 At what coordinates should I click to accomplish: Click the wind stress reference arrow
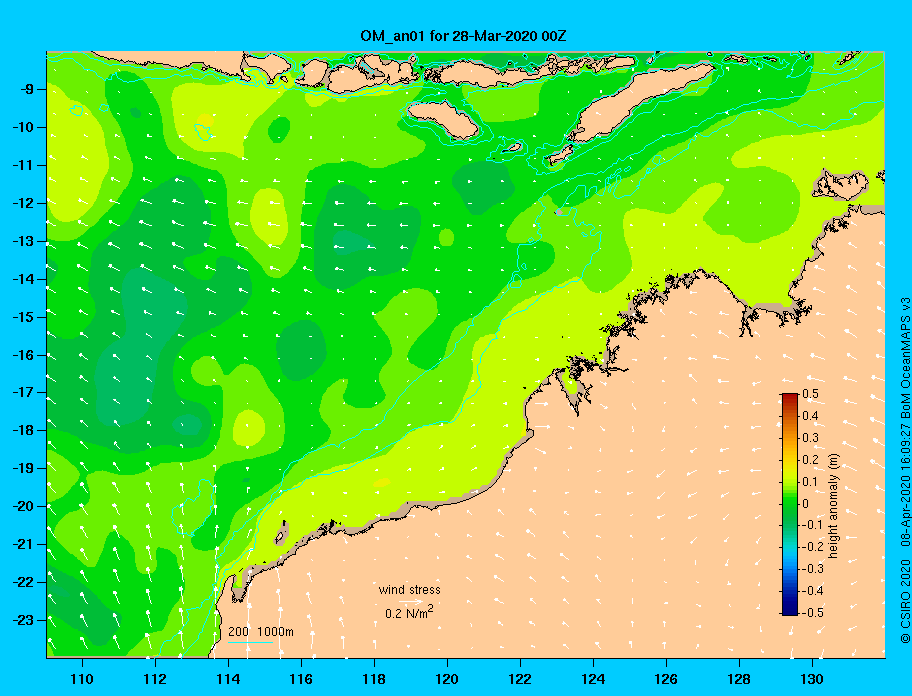coord(411,601)
